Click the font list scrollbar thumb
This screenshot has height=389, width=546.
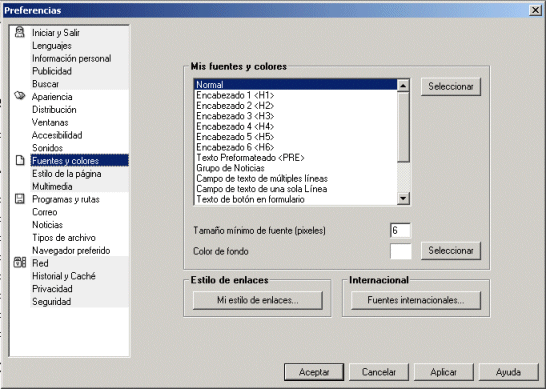(403, 127)
